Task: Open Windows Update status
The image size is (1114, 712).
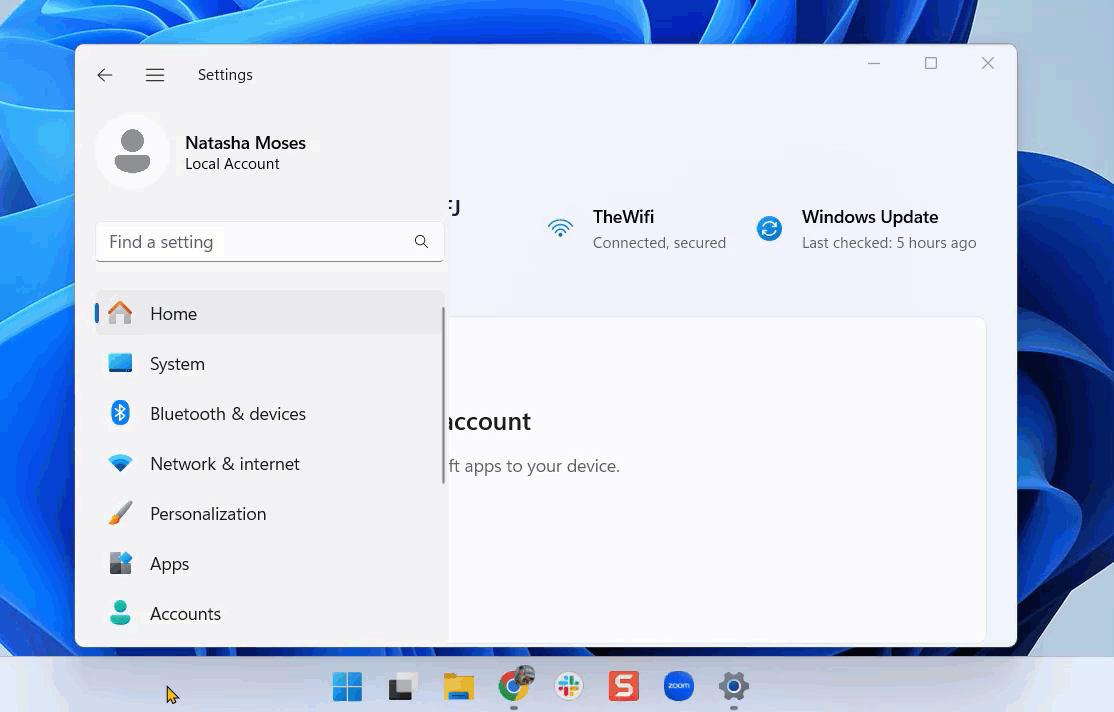Action: tap(867, 229)
